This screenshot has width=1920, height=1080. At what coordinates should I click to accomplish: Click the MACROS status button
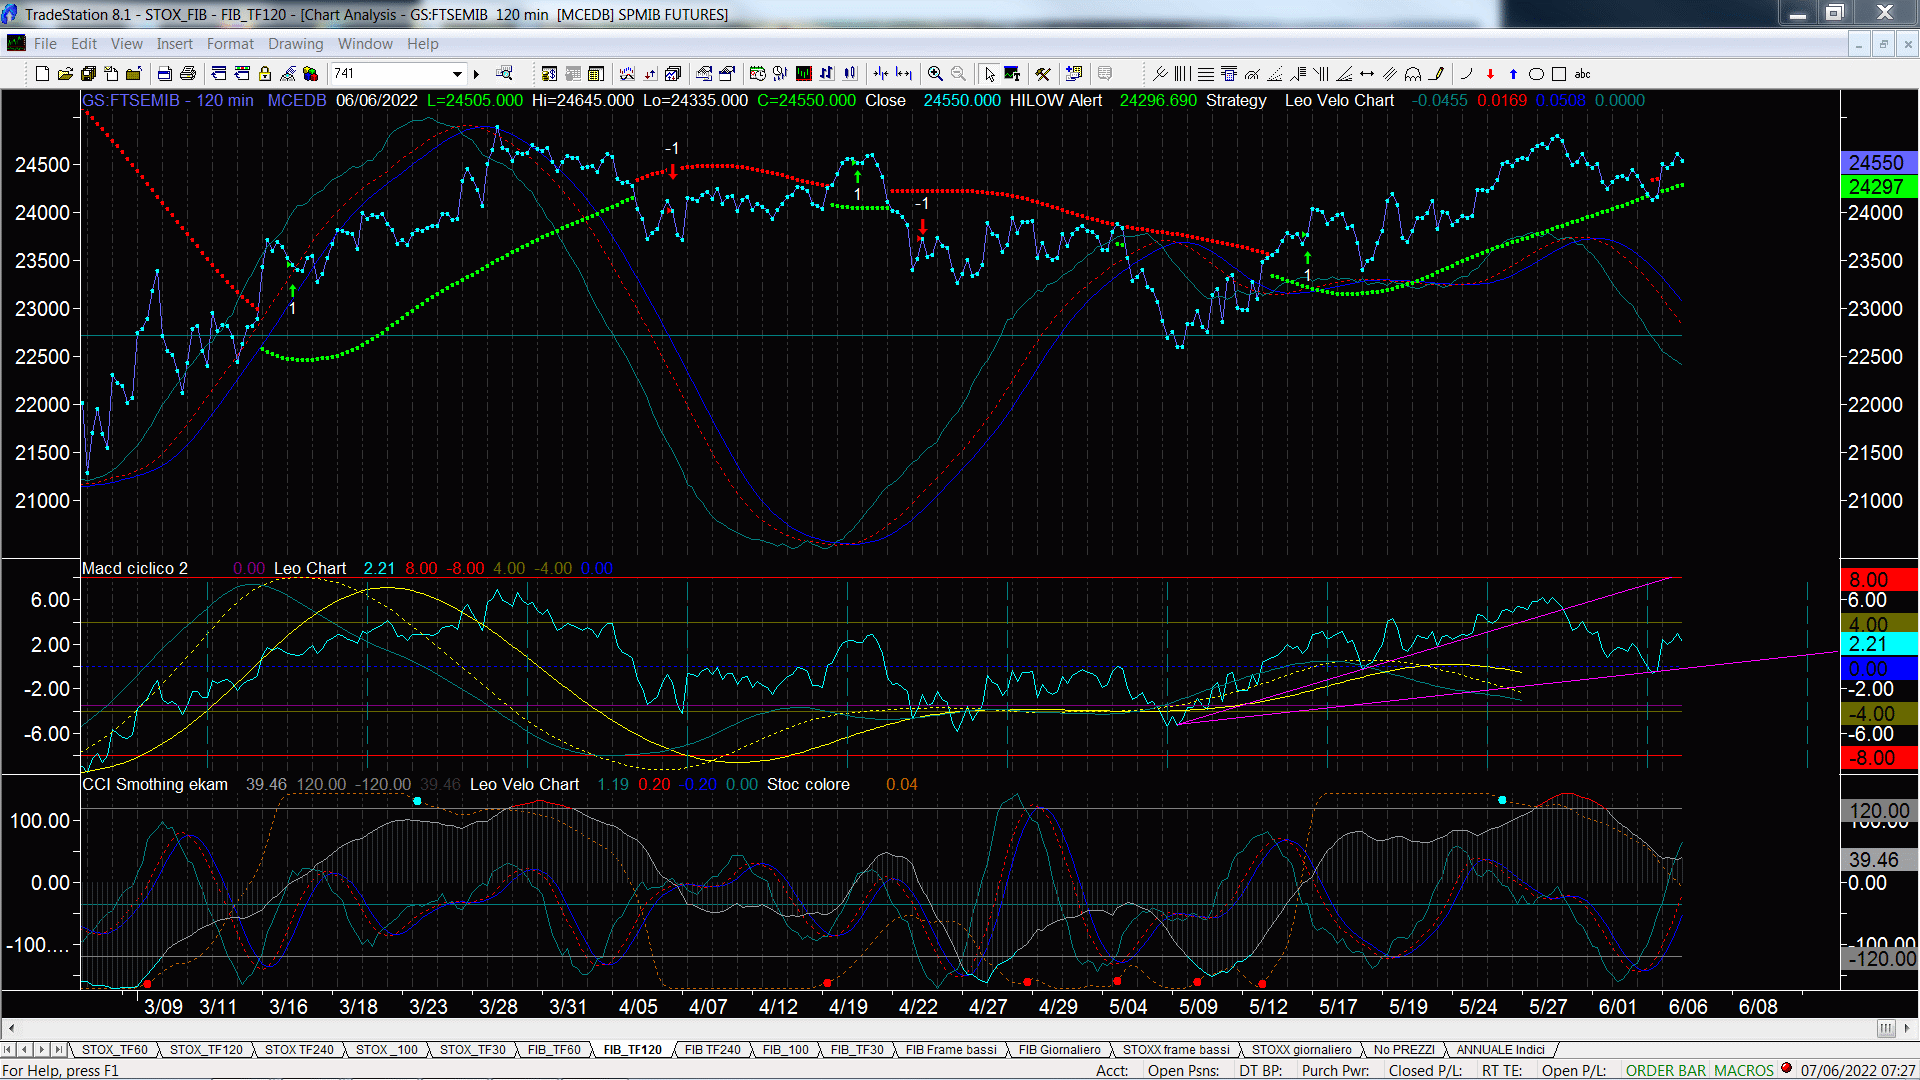(x=1743, y=1071)
